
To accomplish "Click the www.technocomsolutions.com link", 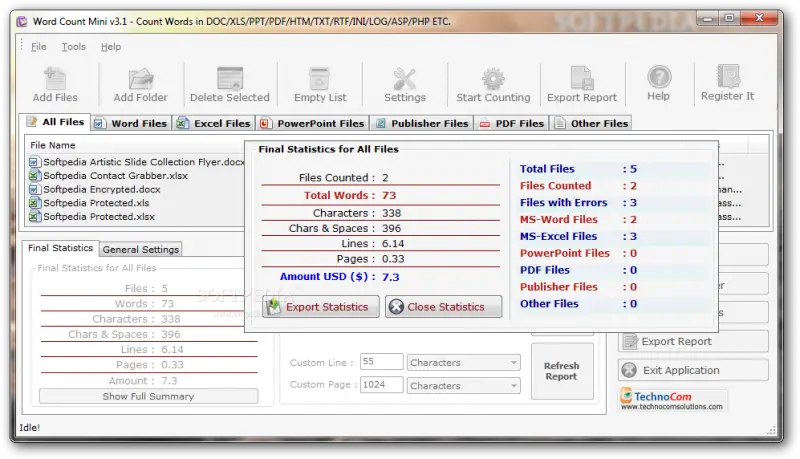I will (671, 407).
